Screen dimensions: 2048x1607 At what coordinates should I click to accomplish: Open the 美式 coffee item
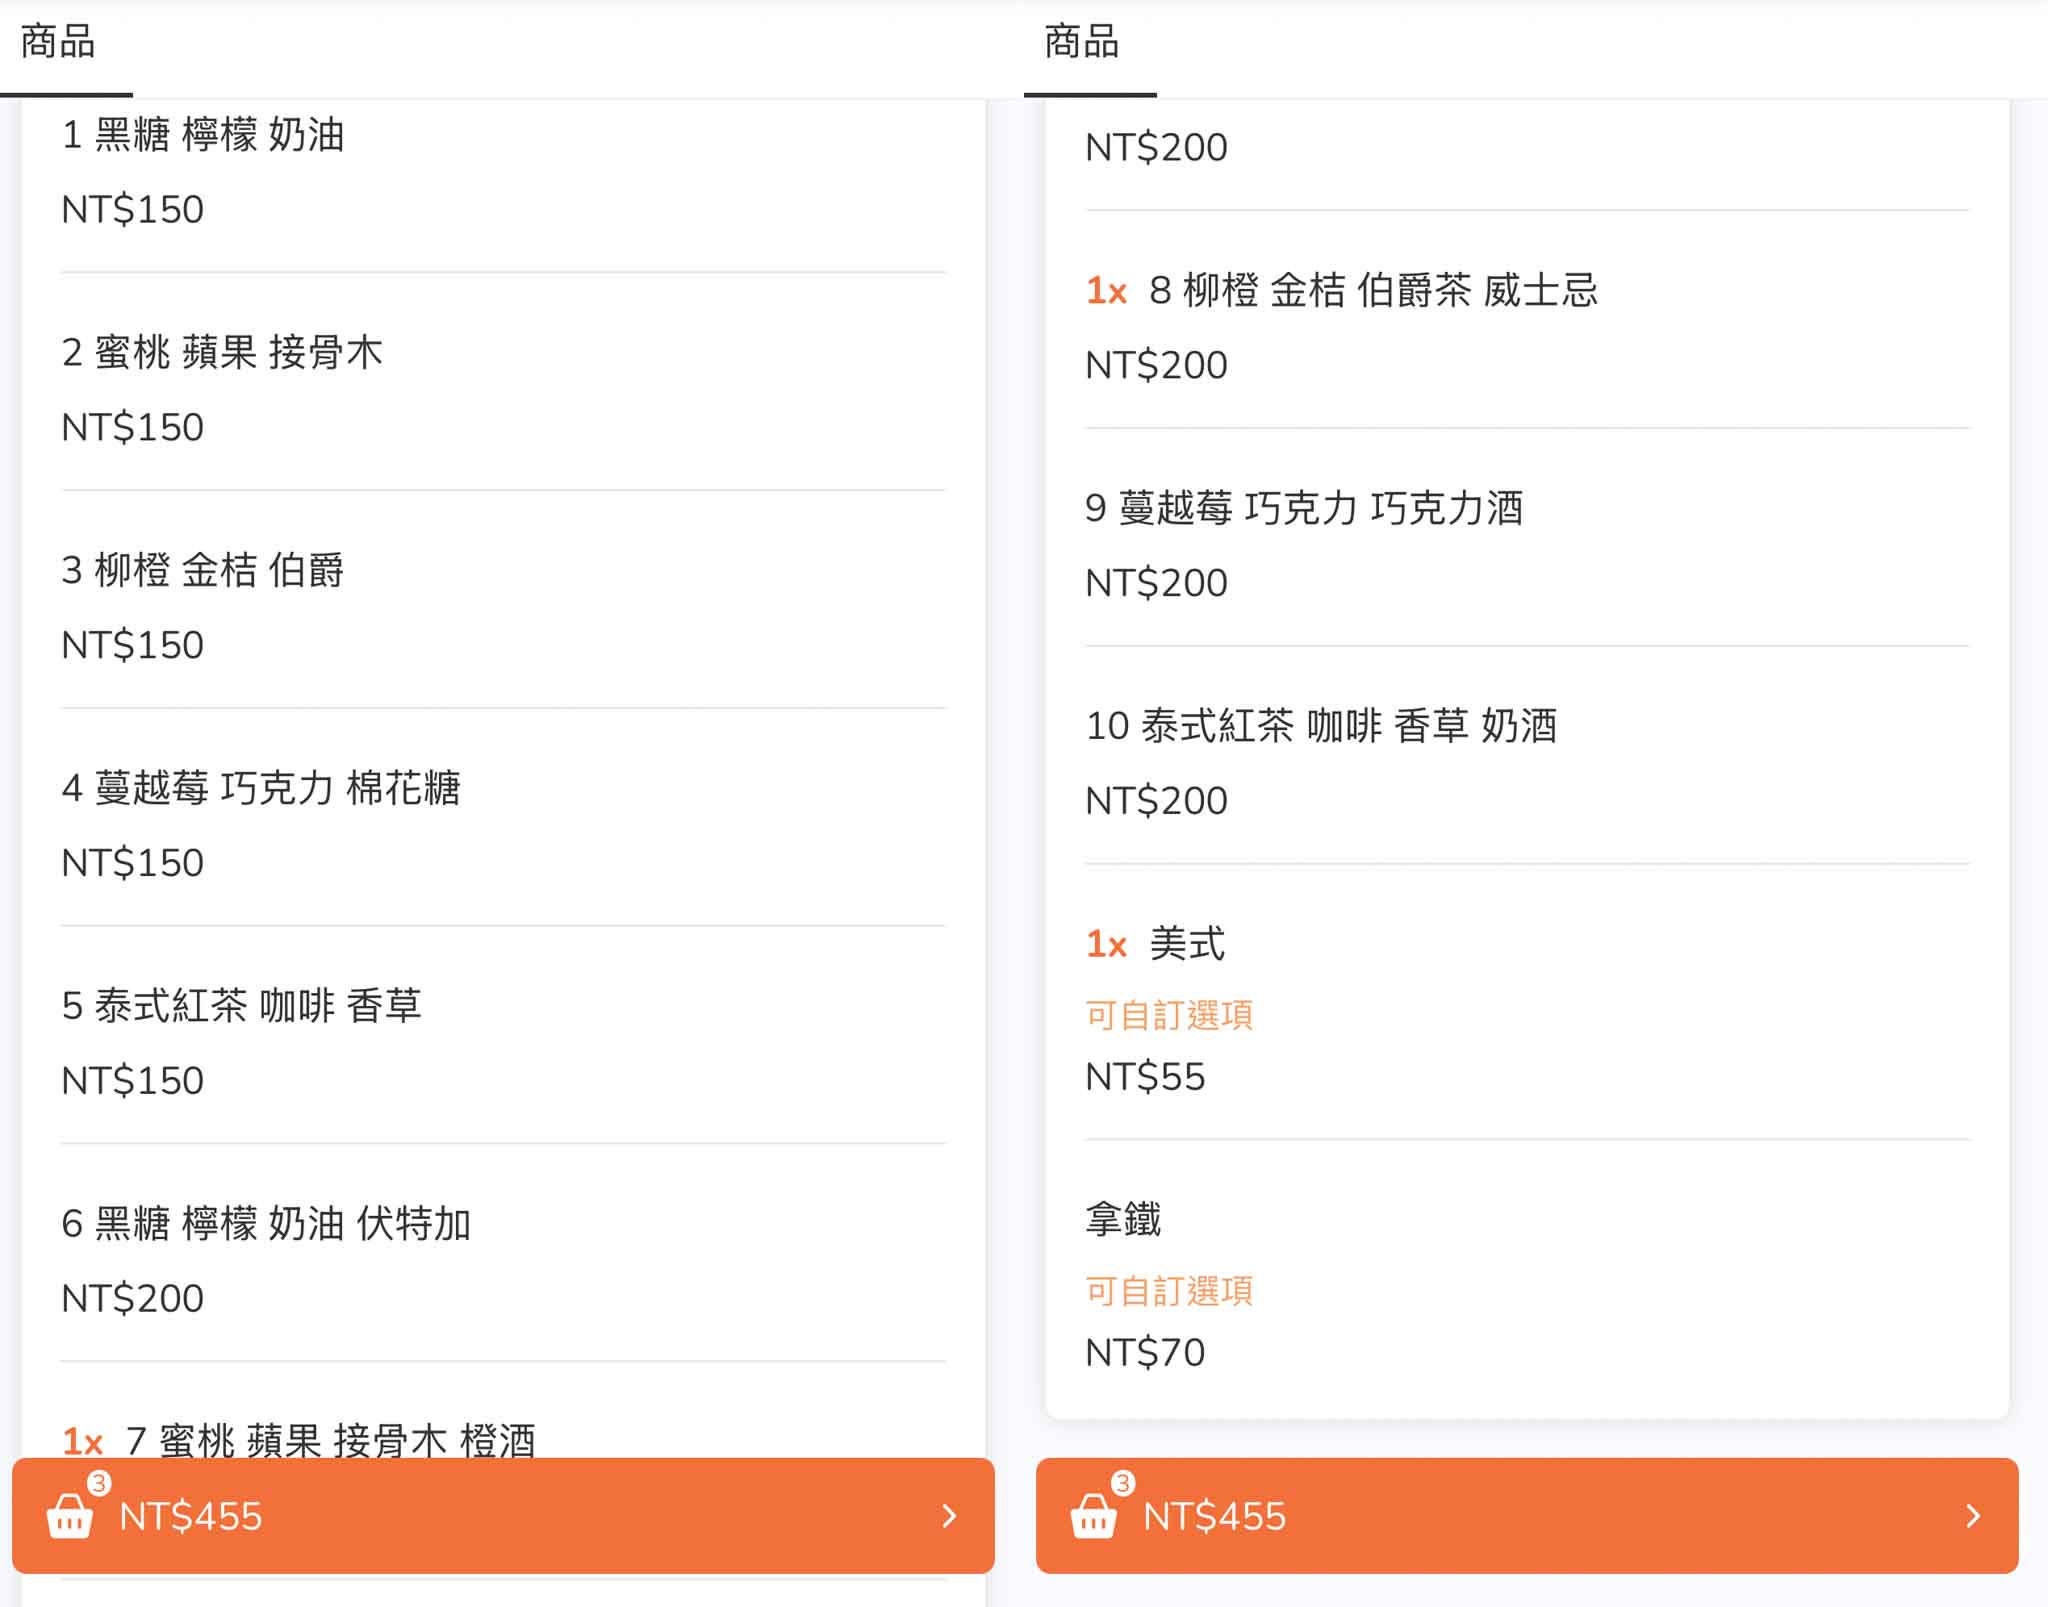[1186, 944]
